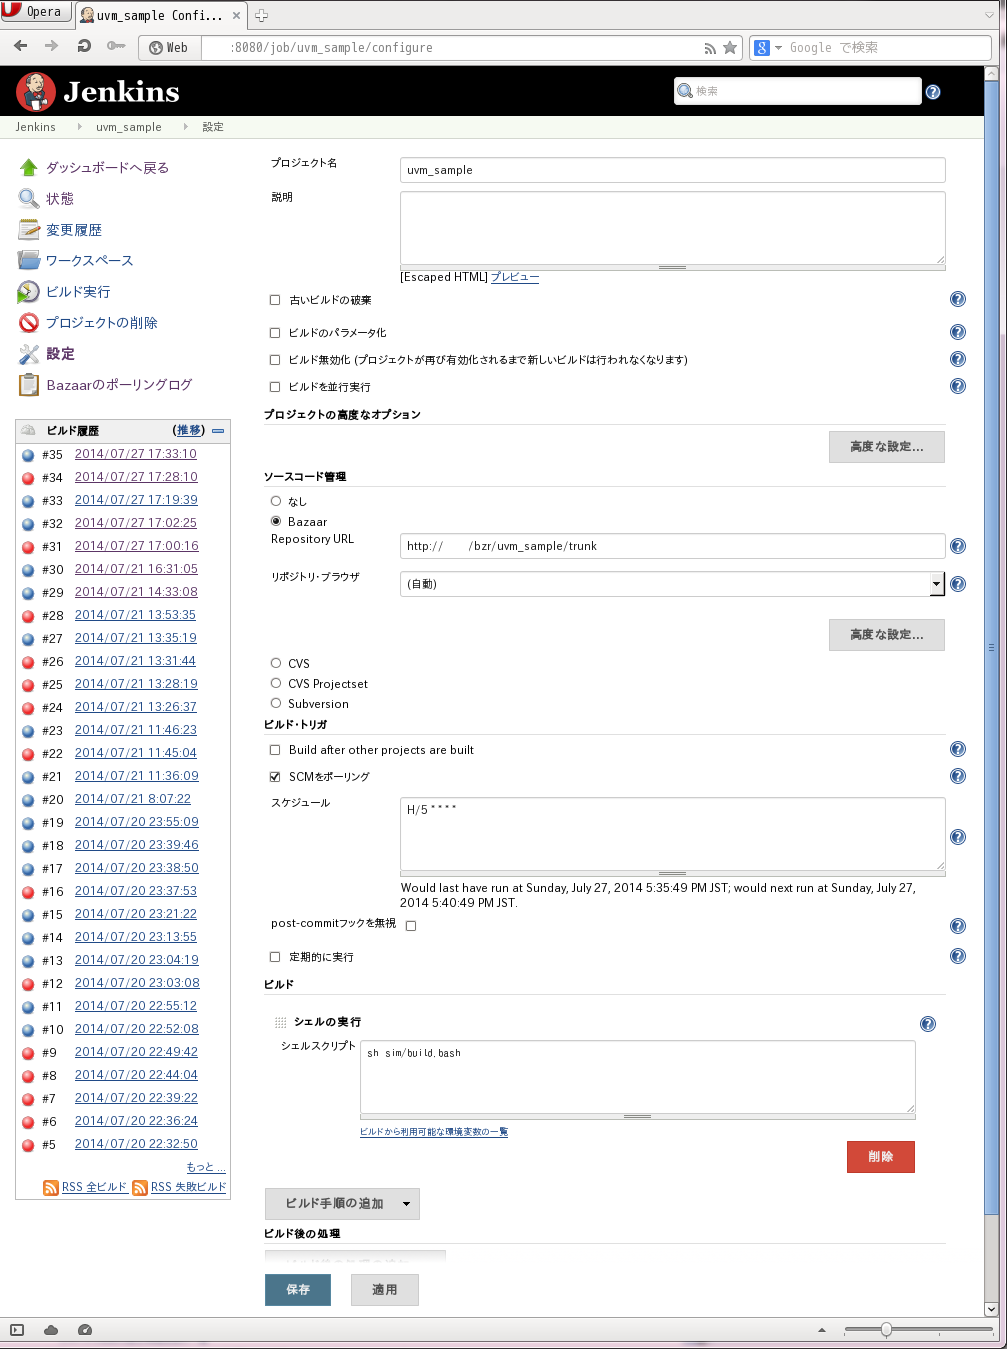Enable ビルドを並行実行 checkbox
The image size is (1007, 1349).
[x=275, y=387]
